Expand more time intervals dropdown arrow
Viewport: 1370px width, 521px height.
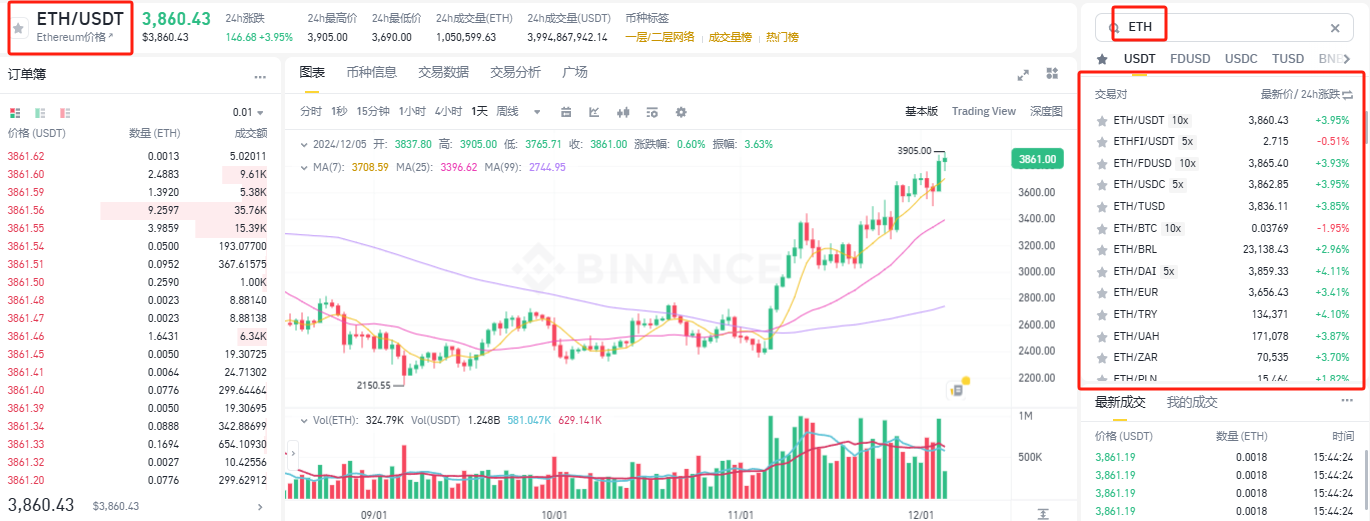[x=537, y=112]
